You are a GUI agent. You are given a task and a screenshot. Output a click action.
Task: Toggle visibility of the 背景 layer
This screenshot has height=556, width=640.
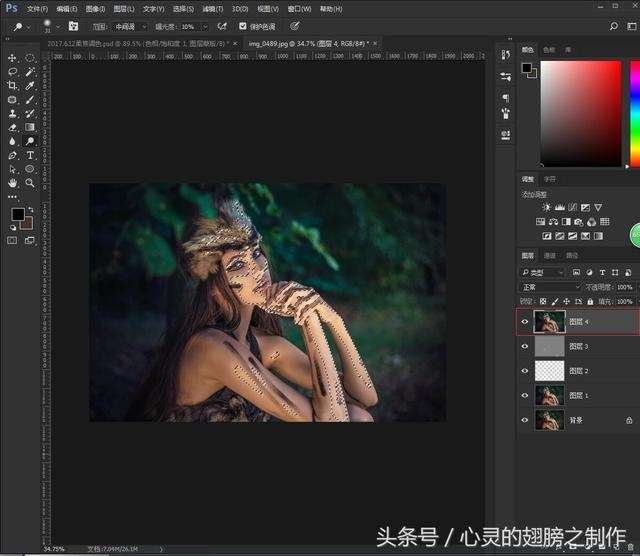525,420
